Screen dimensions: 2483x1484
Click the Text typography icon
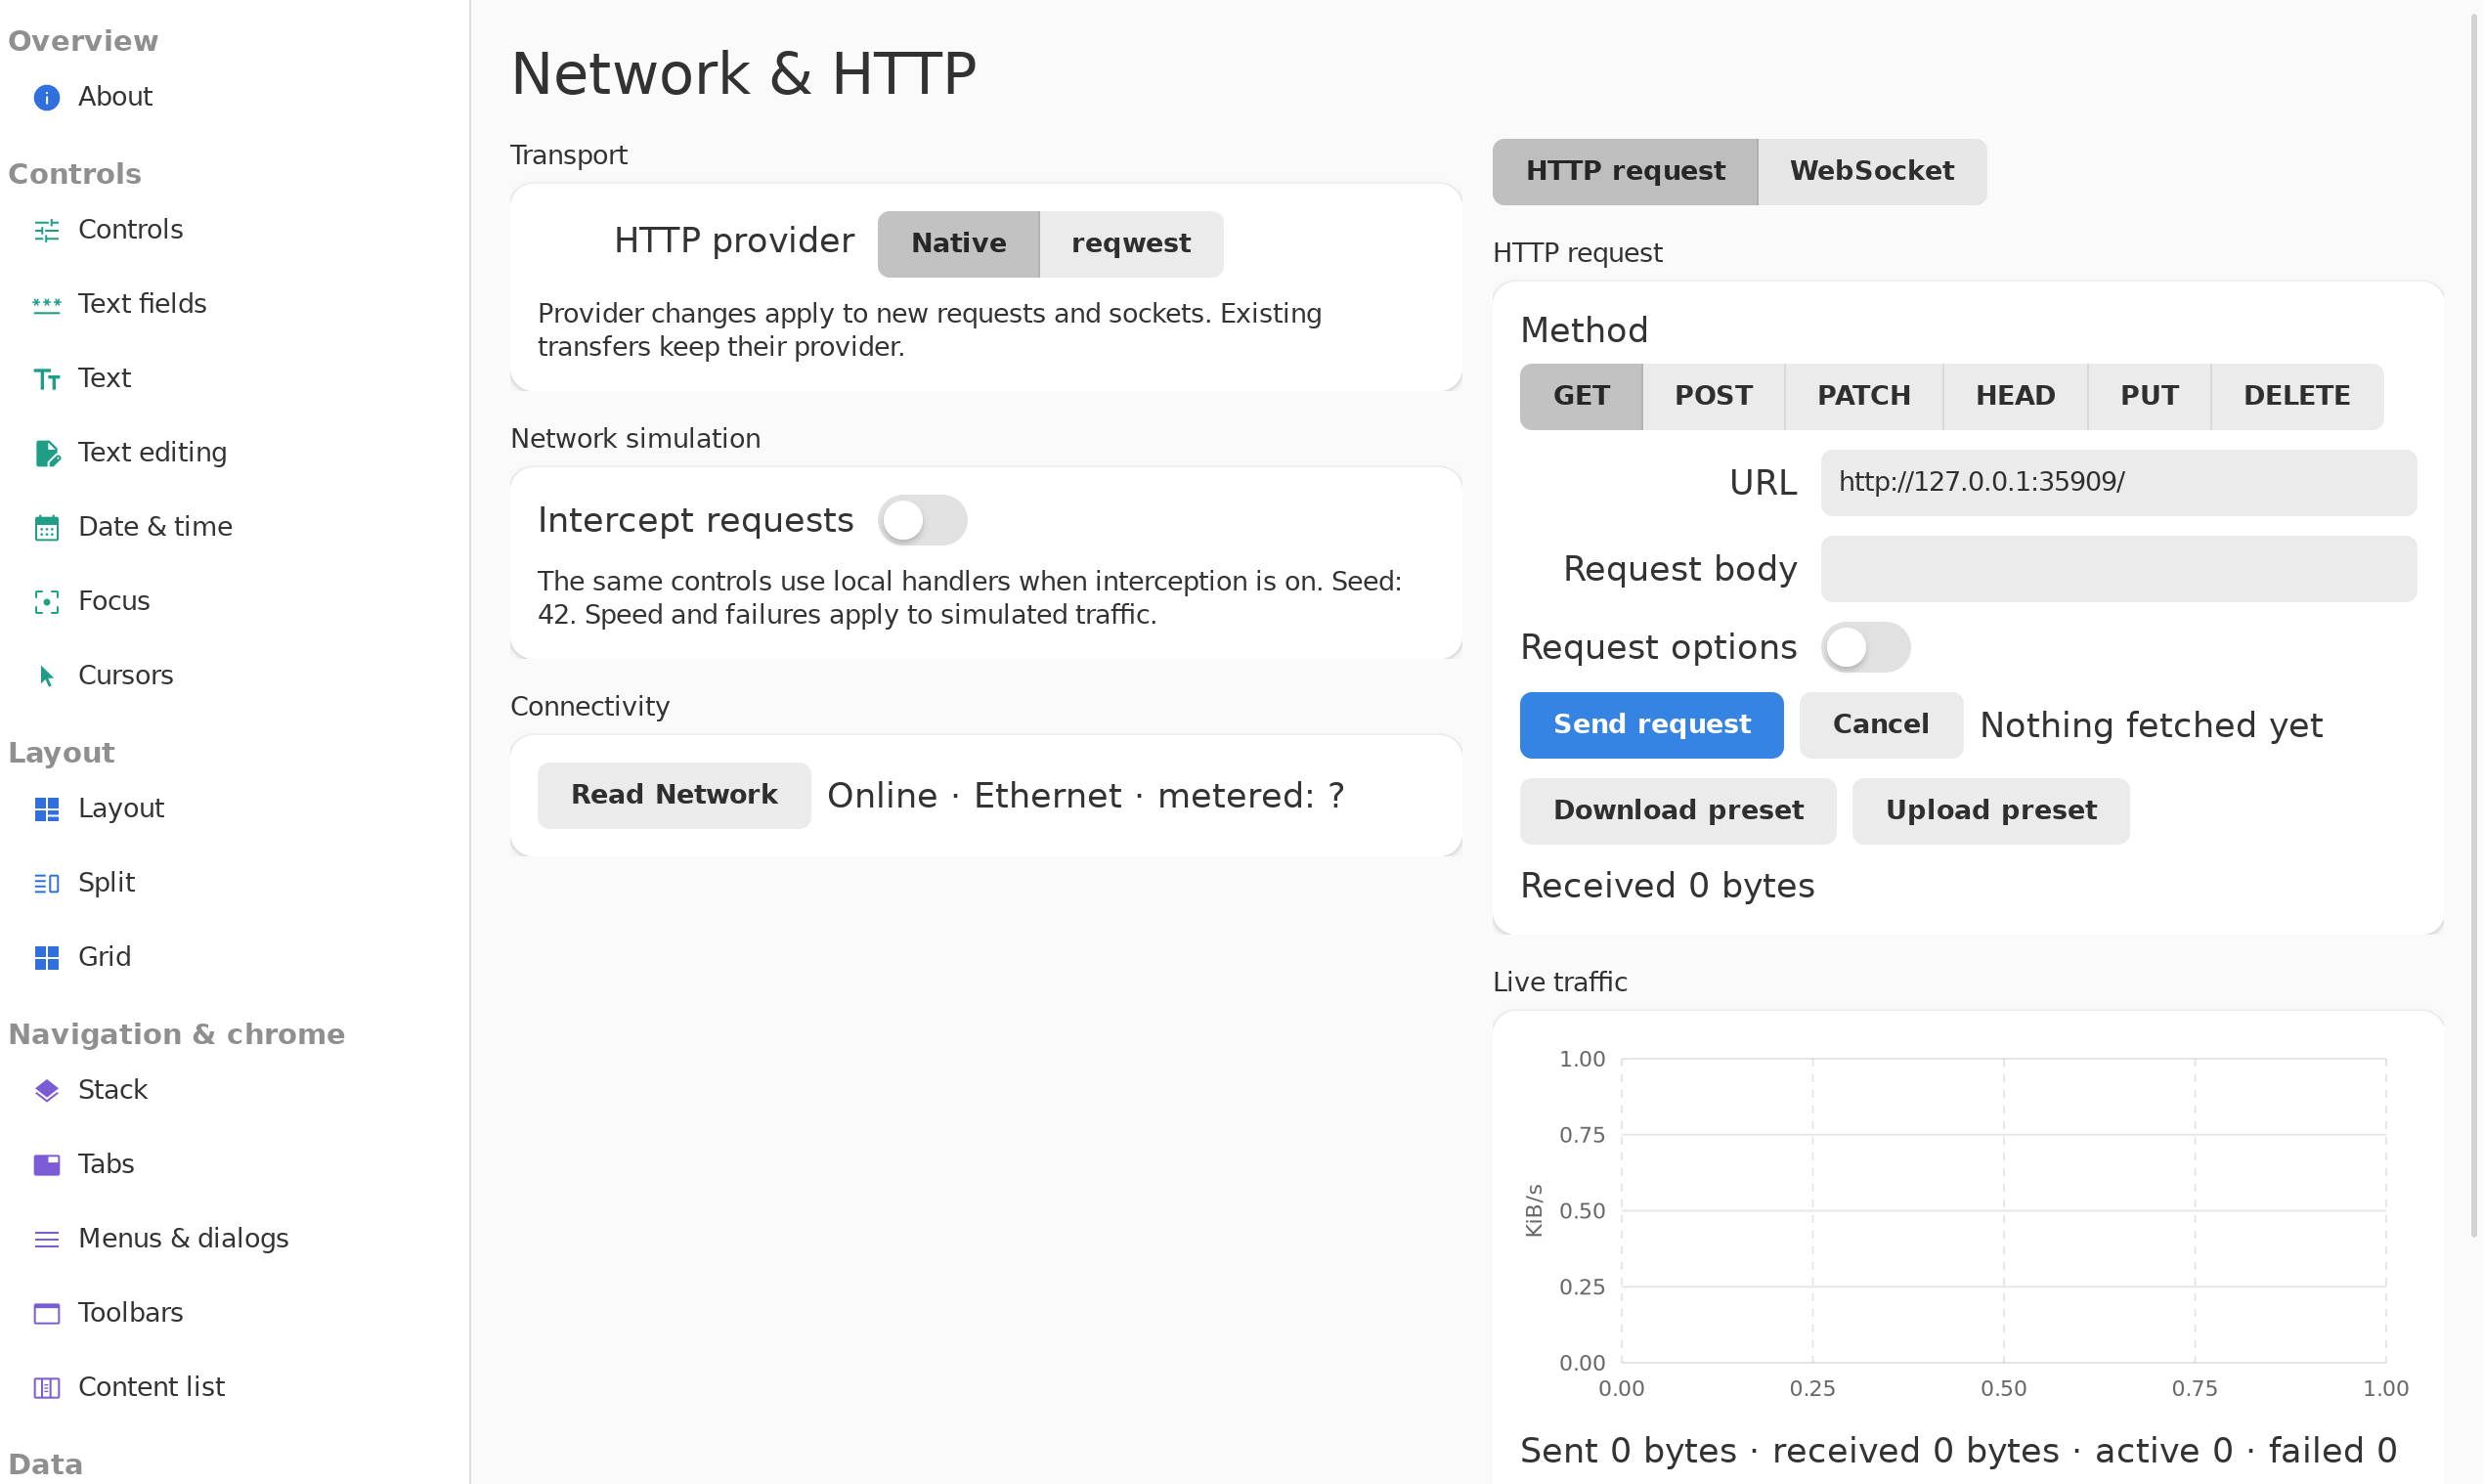47,379
